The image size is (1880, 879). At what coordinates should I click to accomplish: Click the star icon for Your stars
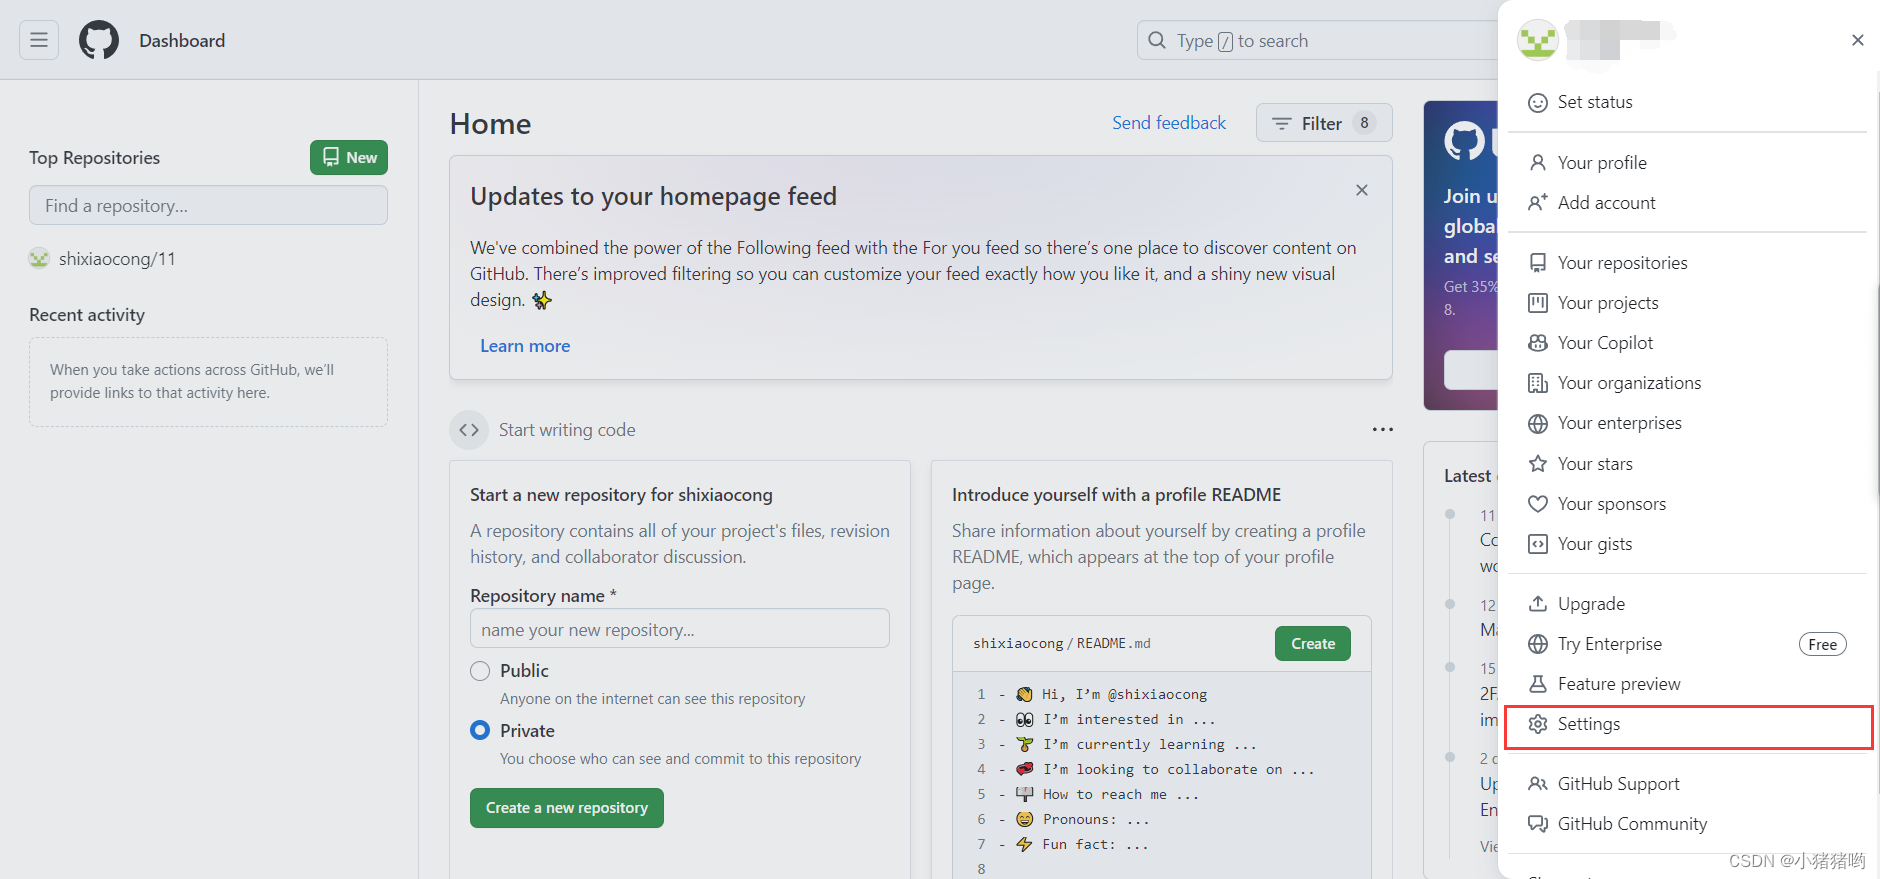pyautogui.click(x=1538, y=464)
